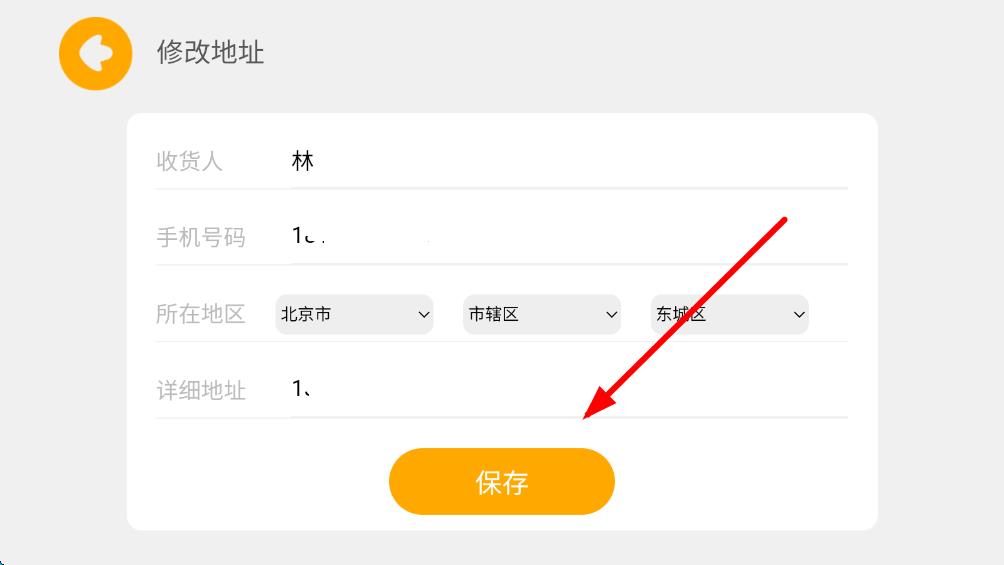The image size is (1004, 565).
Task: Click the name text 林 in recipient field
Action: point(303,161)
